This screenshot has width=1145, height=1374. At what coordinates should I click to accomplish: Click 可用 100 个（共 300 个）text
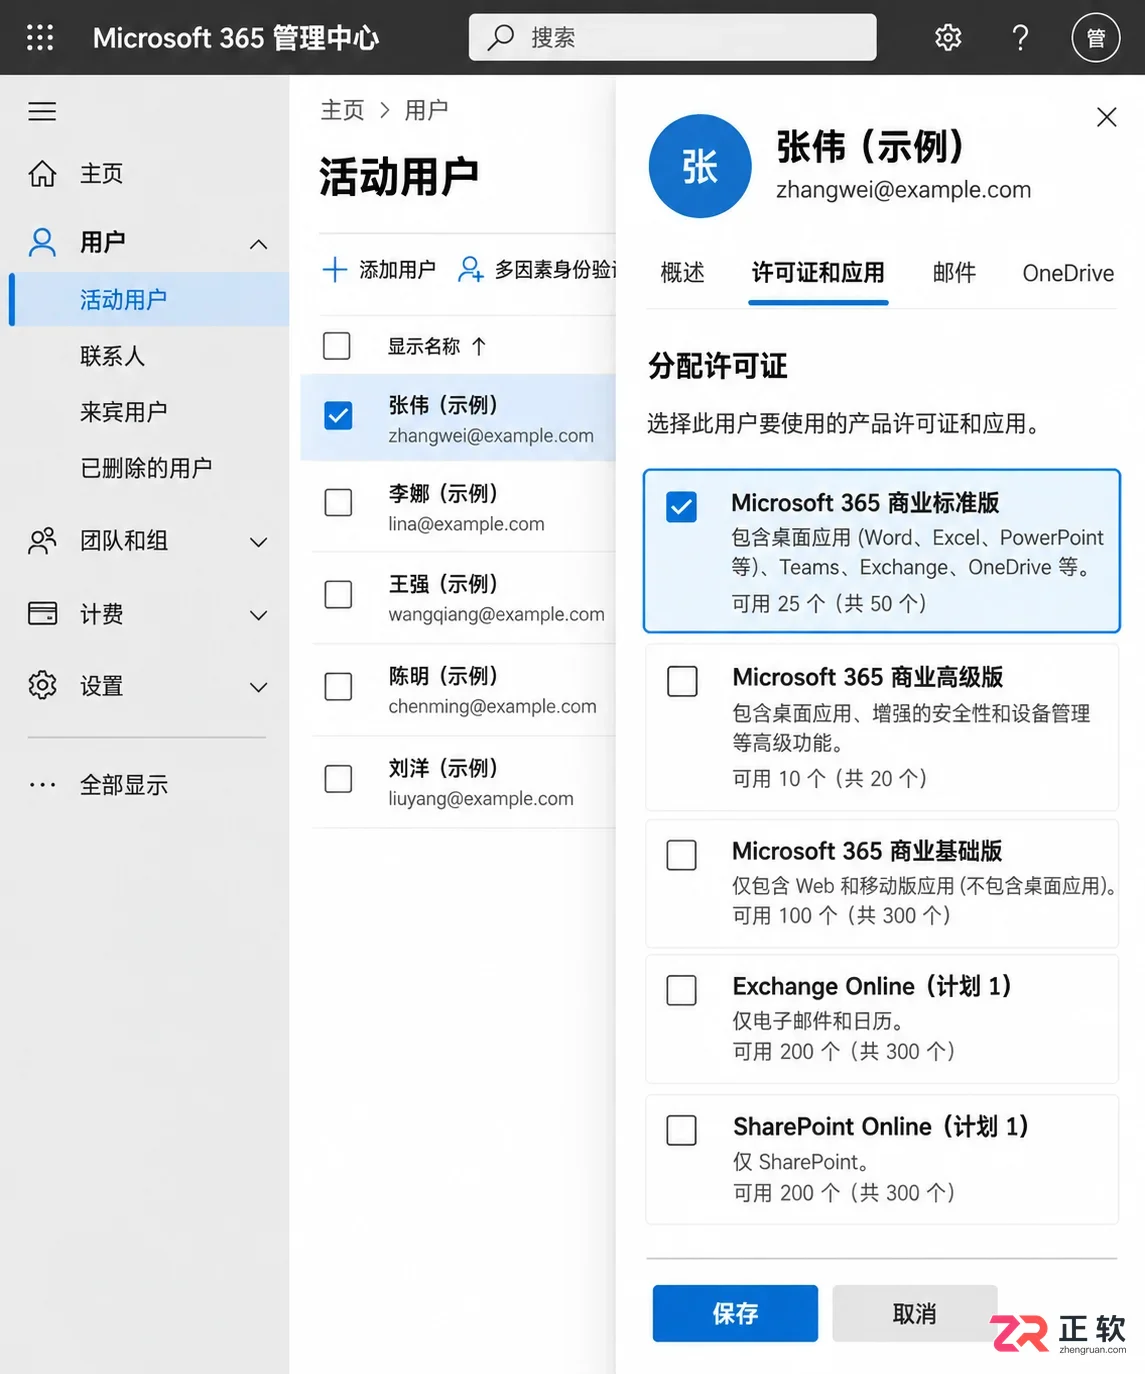click(x=842, y=915)
